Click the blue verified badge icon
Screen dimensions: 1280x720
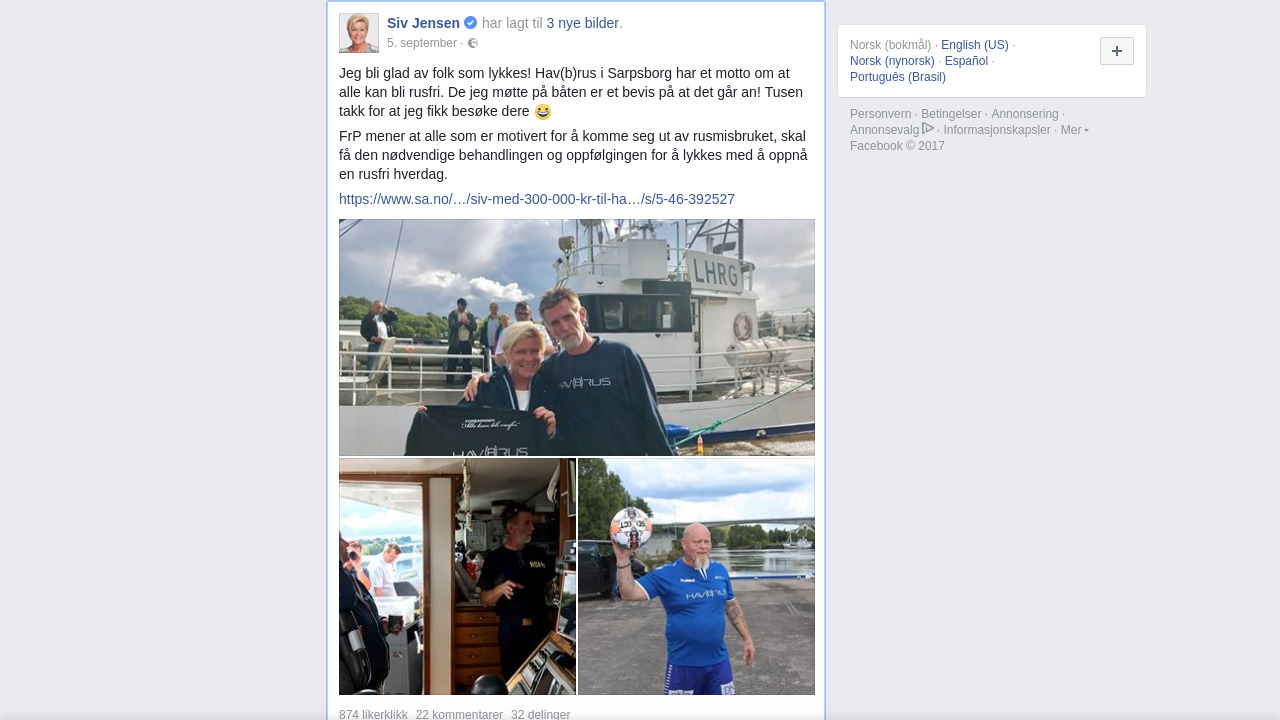click(471, 23)
